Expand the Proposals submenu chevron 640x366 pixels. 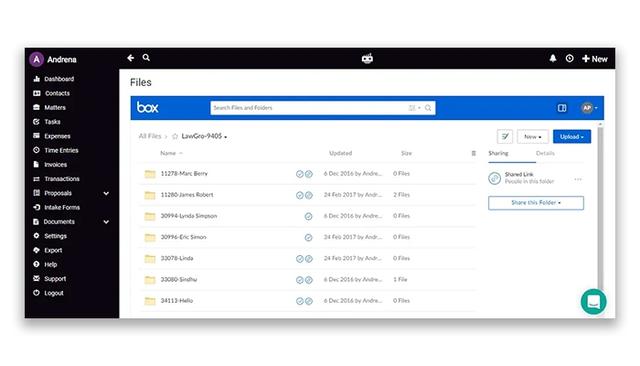coord(106,193)
